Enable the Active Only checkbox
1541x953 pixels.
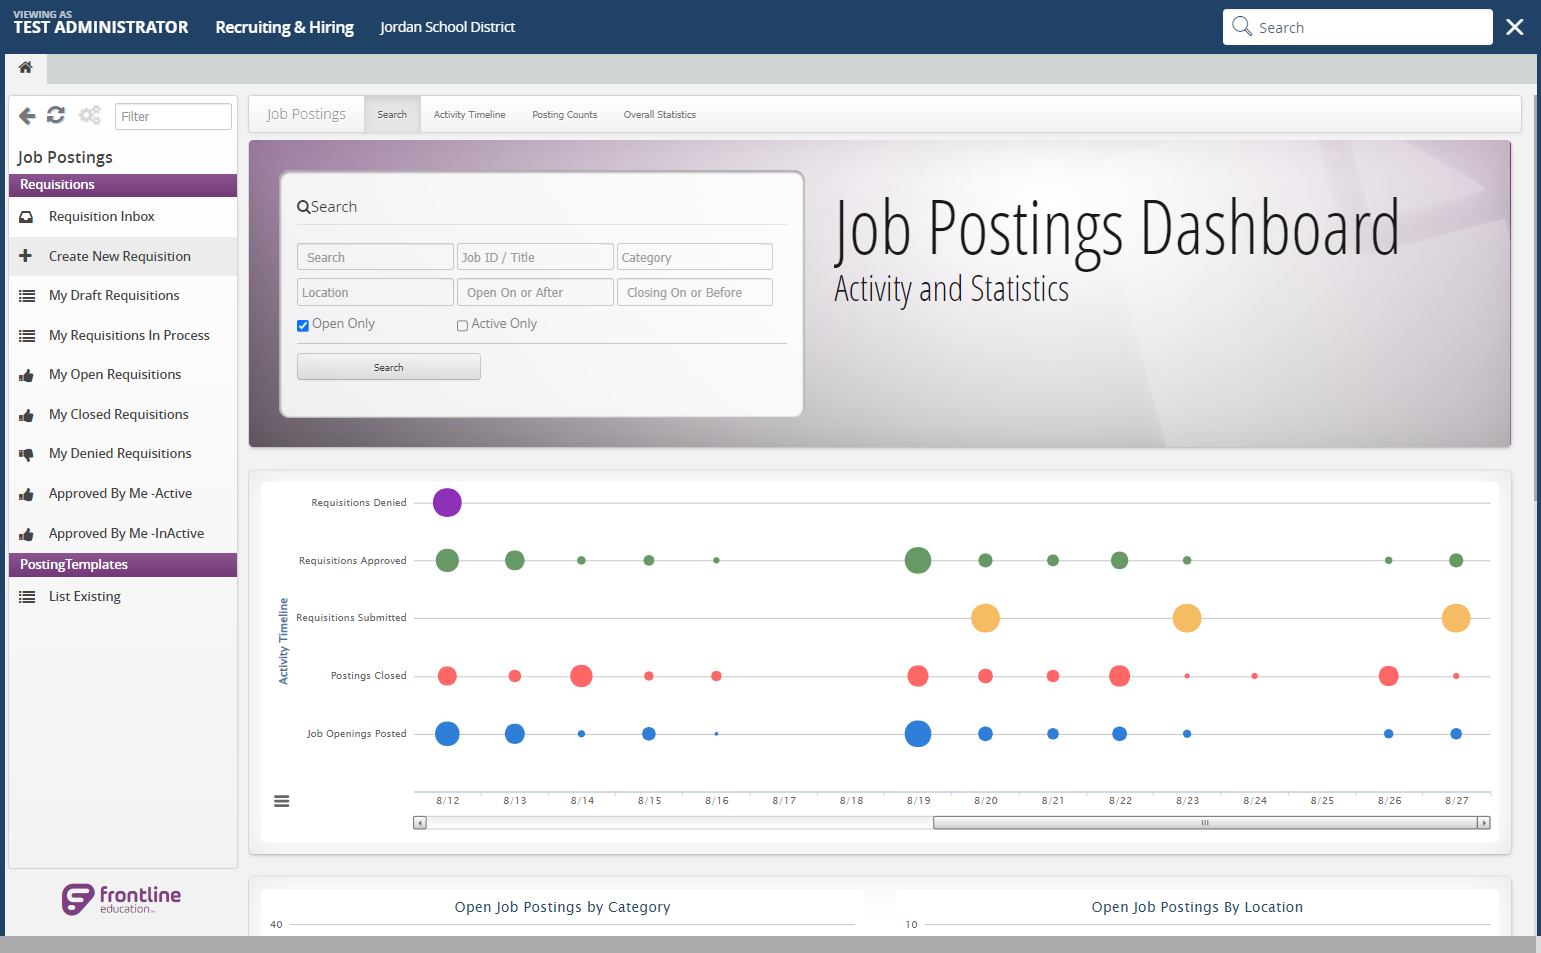[462, 325]
